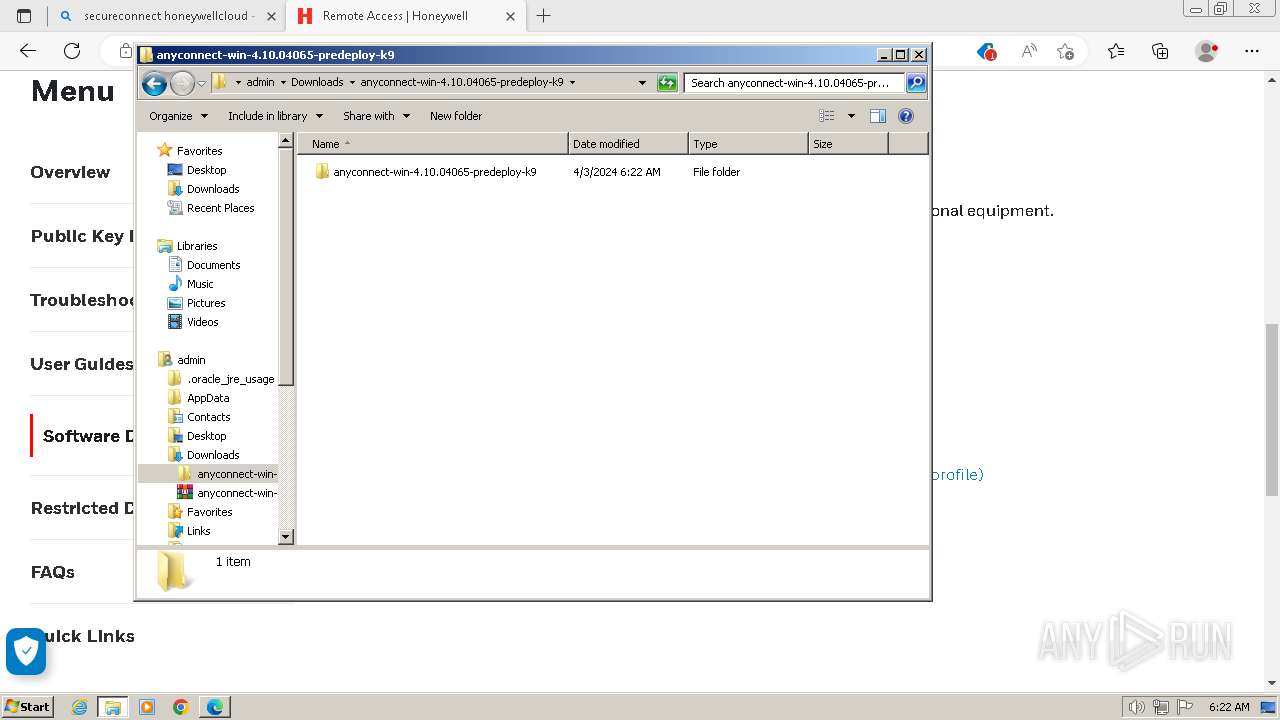Click Downloads in the address breadcrumb
Image resolution: width=1280 pixels, height=720 pixels.
[317, 83]
